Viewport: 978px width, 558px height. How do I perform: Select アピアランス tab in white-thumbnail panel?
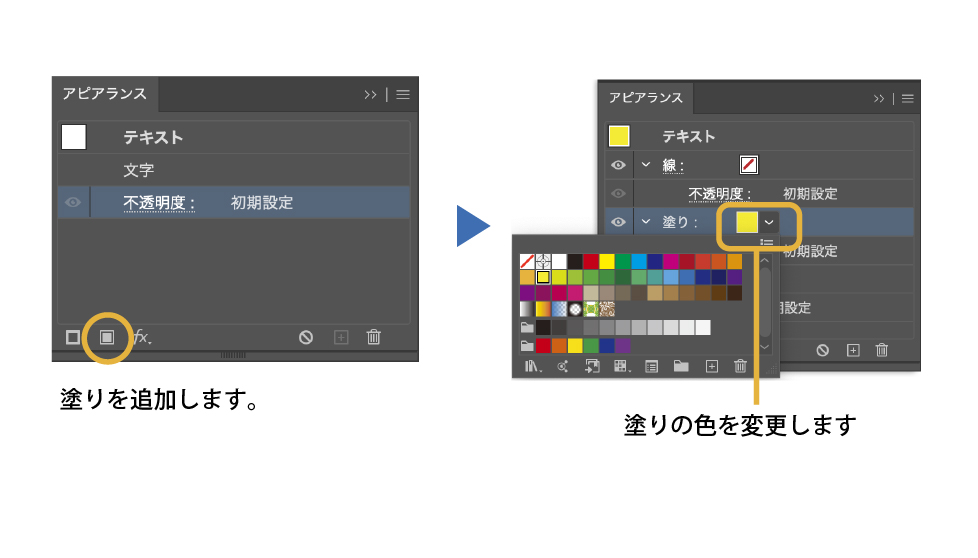[104, 94]
